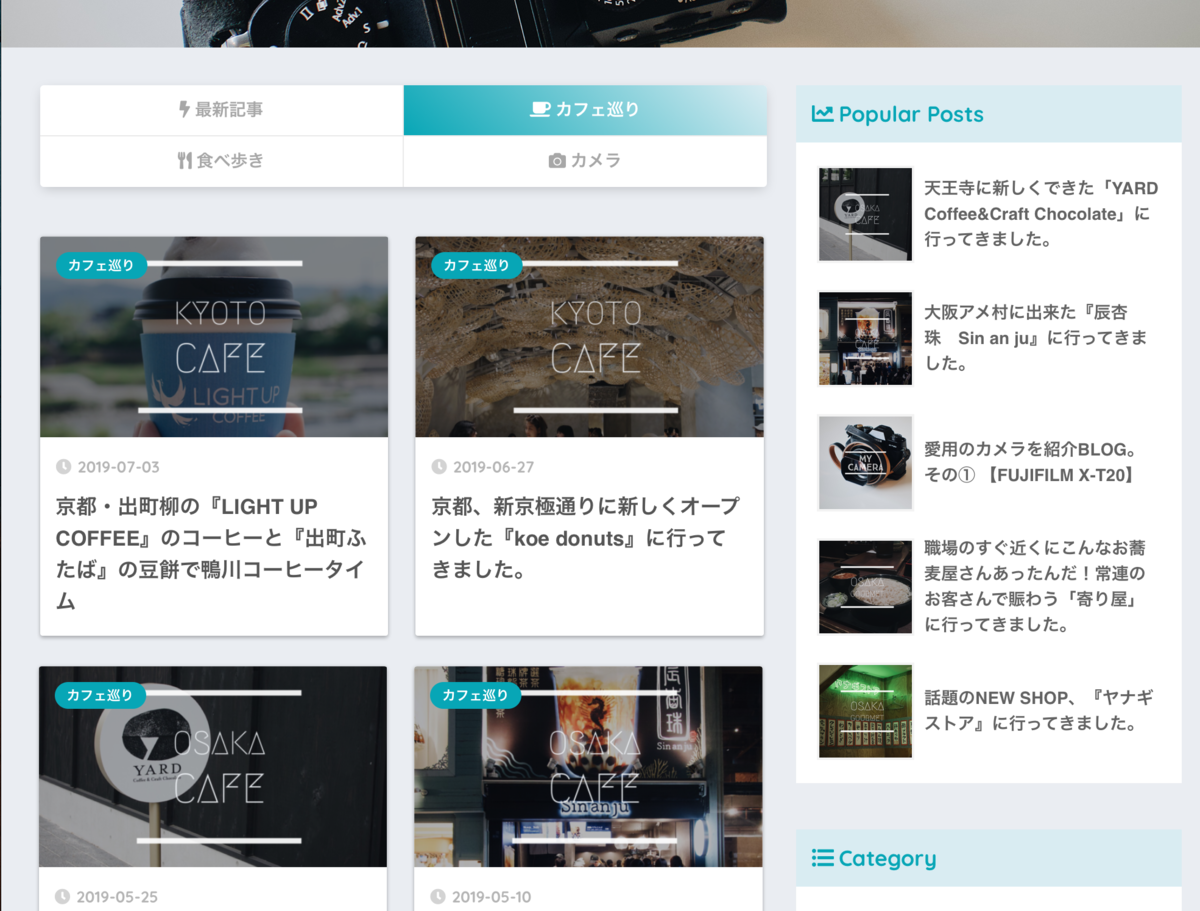The height and width of the screenshot is (911, 1200).
Task: Click the soba dish sidebar thumbnail
Action: pos(865,586)
